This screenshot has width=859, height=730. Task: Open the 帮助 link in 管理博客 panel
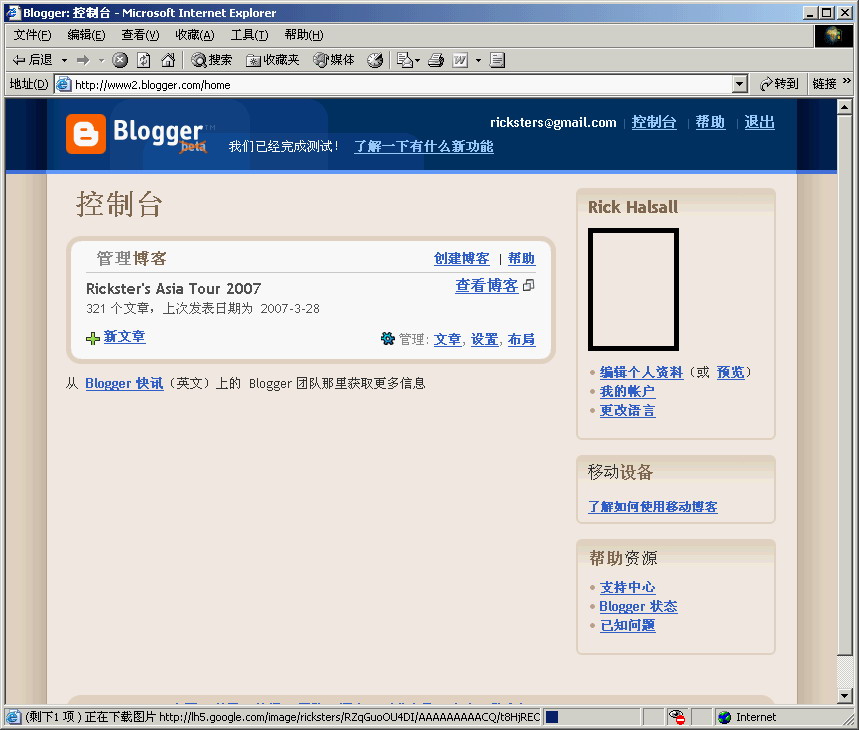521,258
